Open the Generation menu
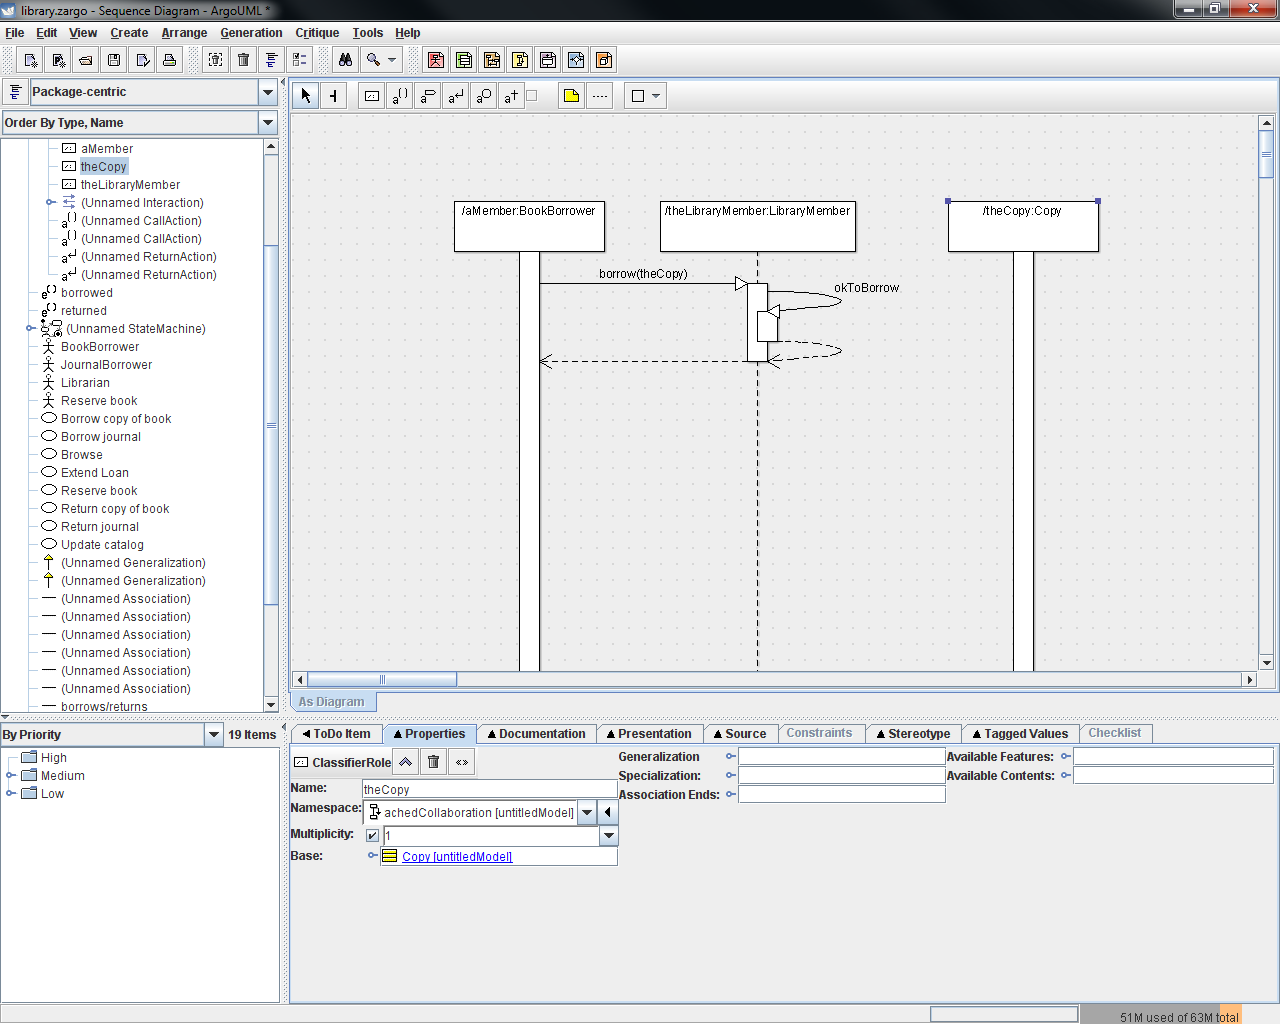 pos(251,33)
